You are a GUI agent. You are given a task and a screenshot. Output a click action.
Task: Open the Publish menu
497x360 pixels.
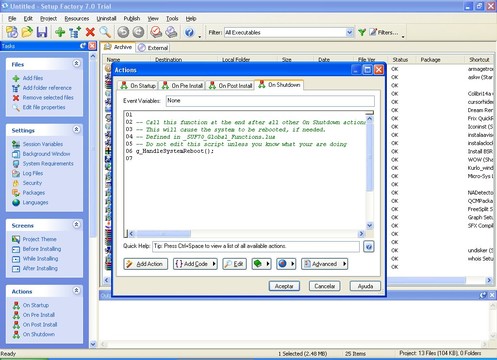pos(132,18)
